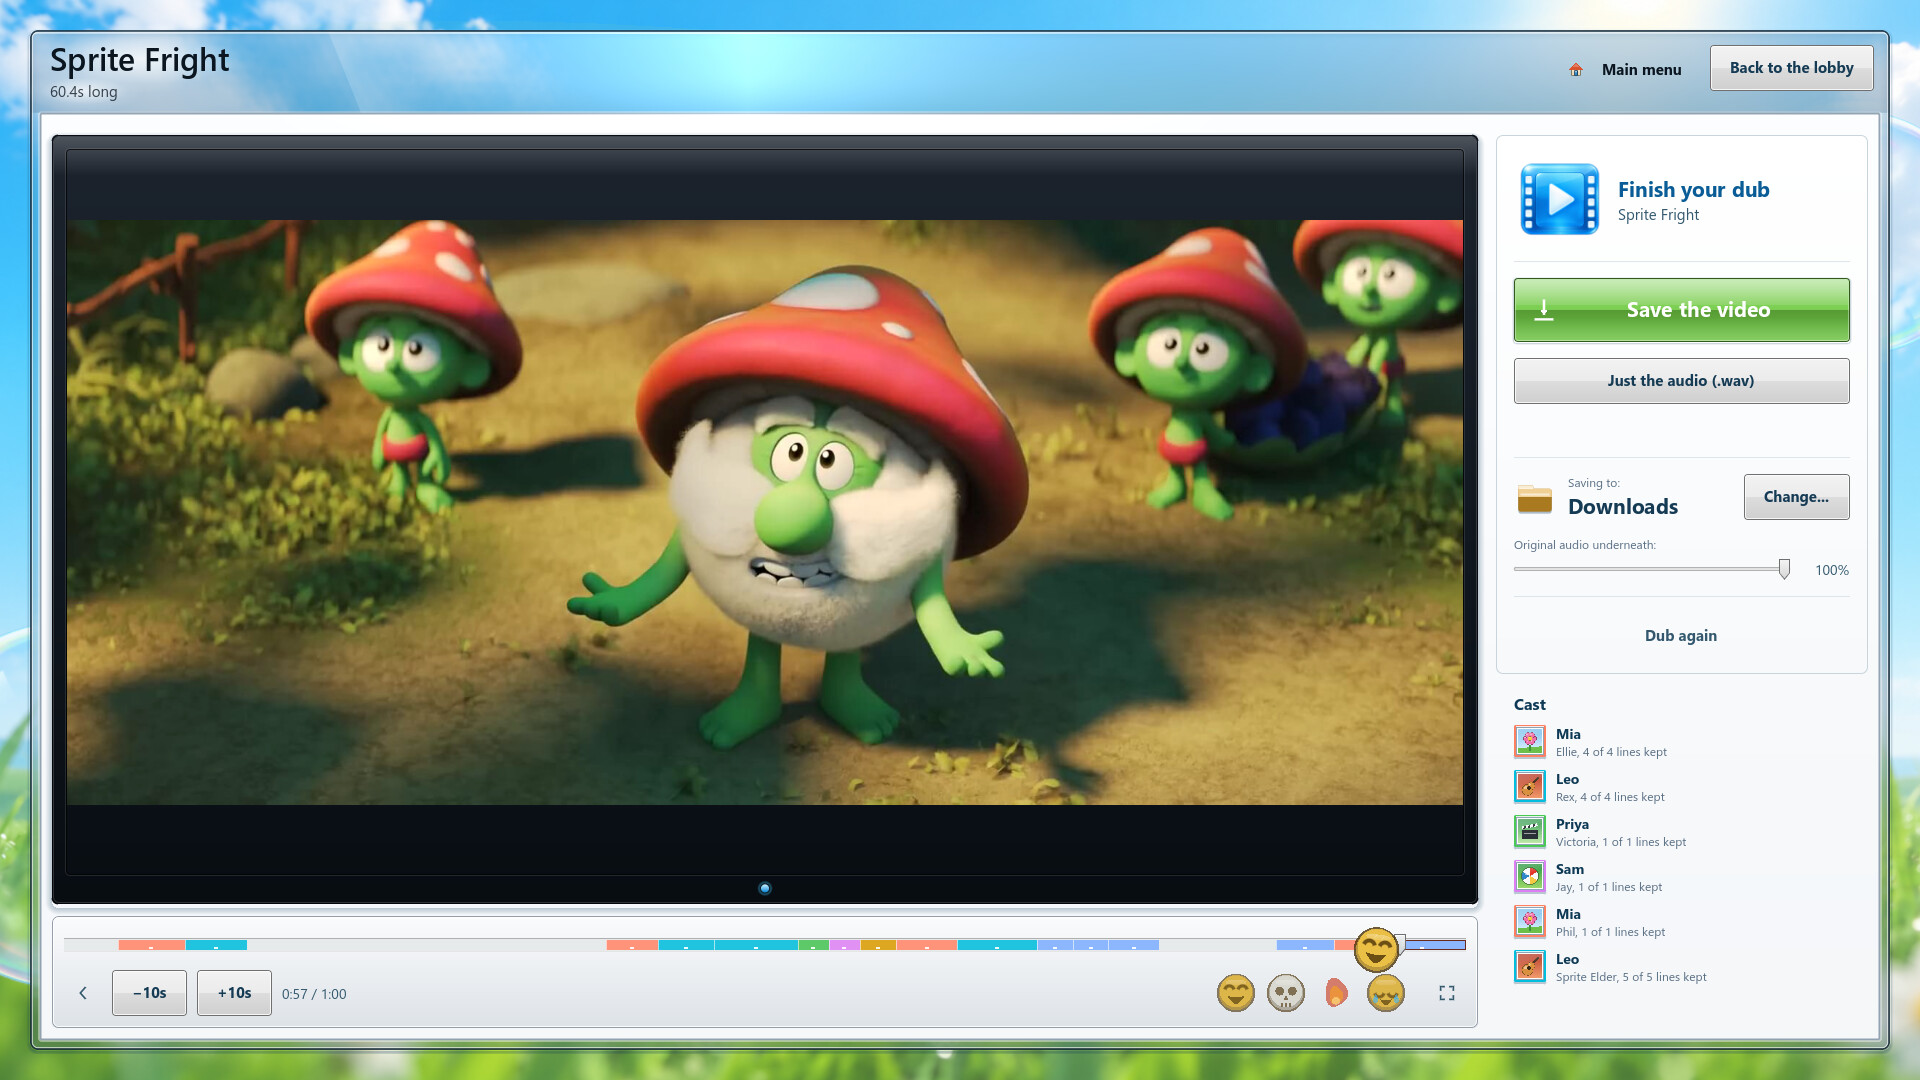This screenshot has width=1920, height=1080.
Task: Click the 'Downloads' folder name
Action: coord(1623,507)
